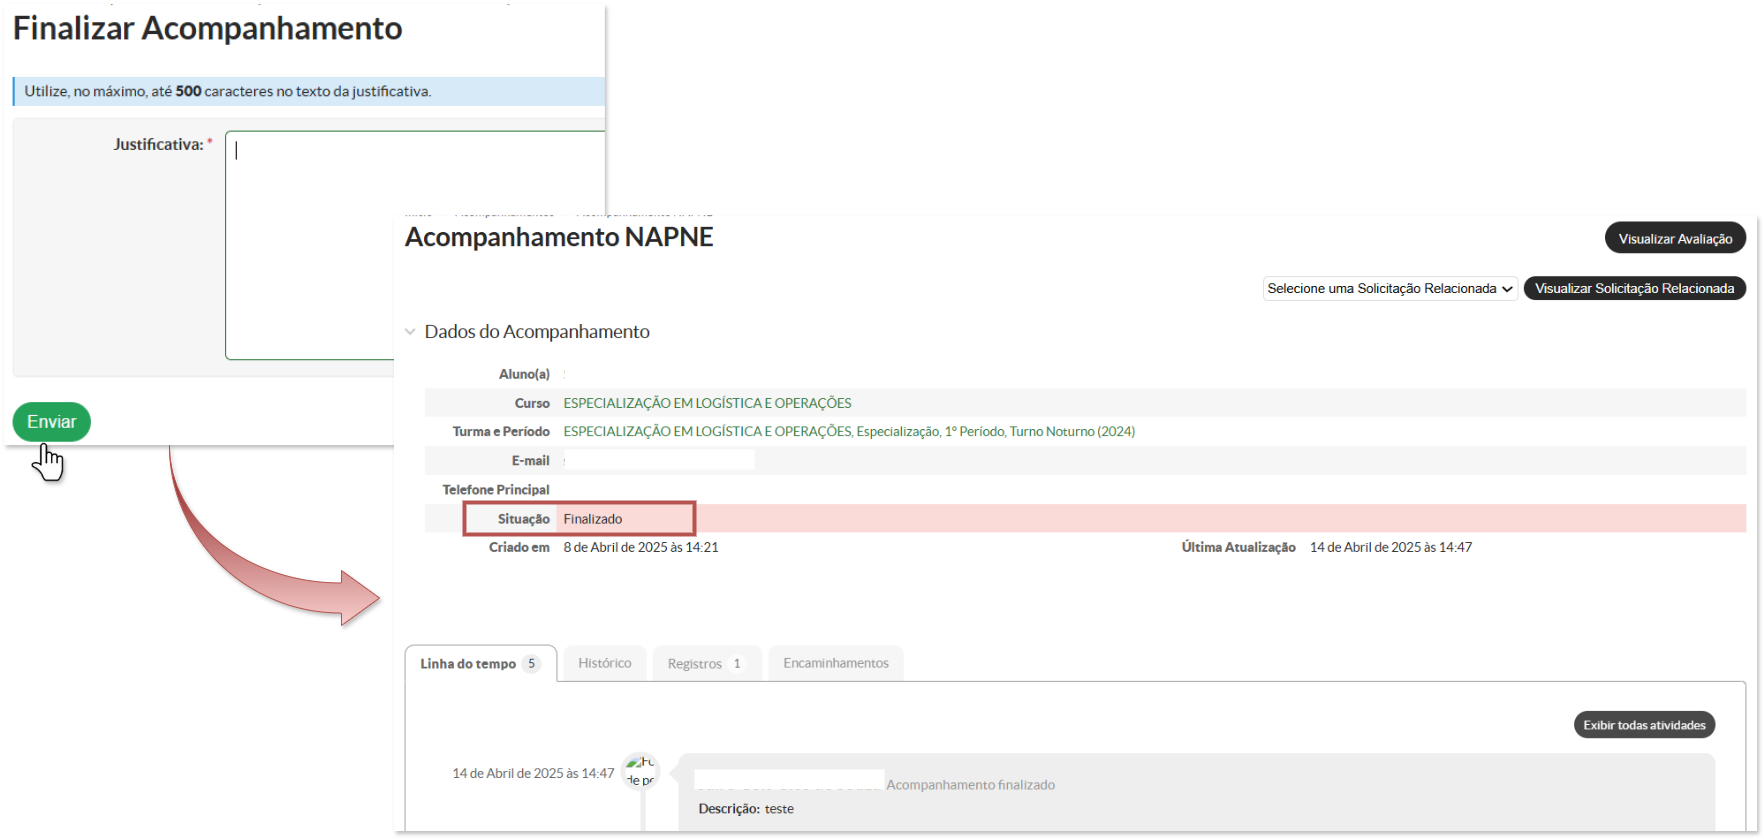Select the Finalizar Acompanhamento heading

tap(207, 28)
